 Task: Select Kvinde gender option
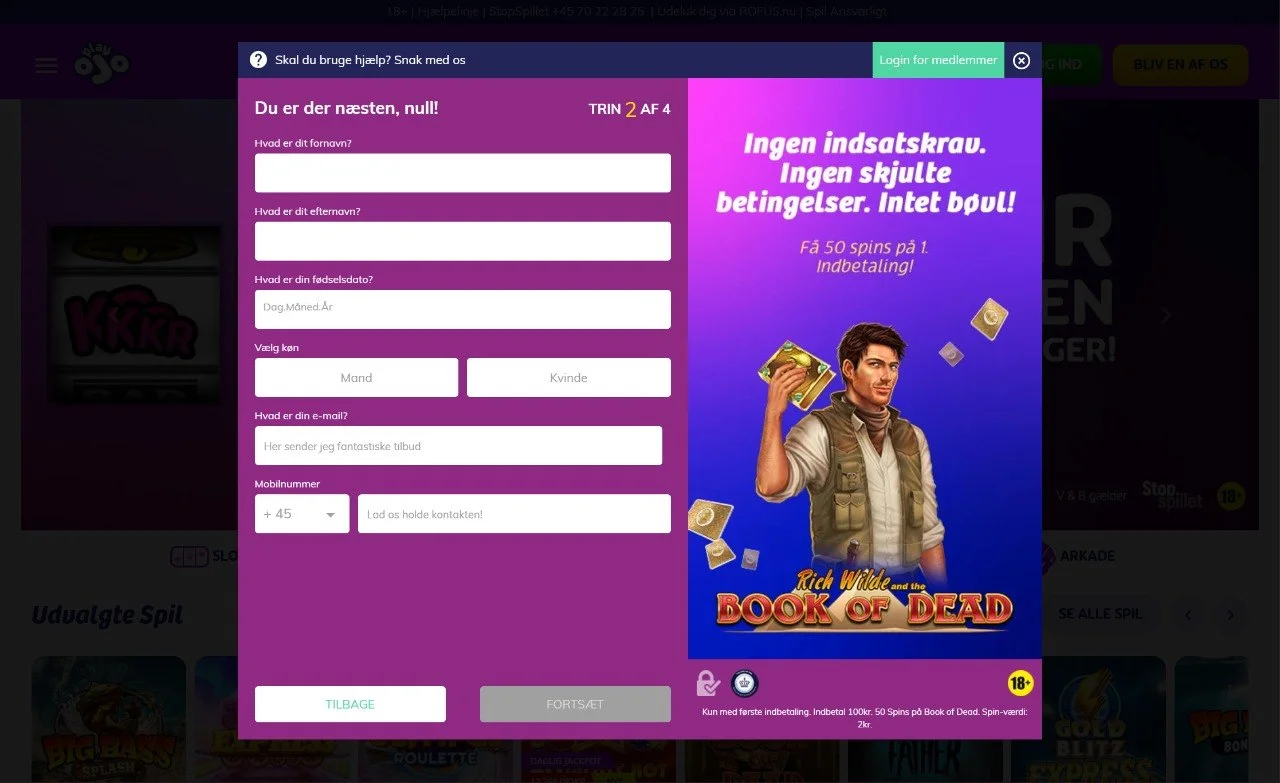point(569,378)
